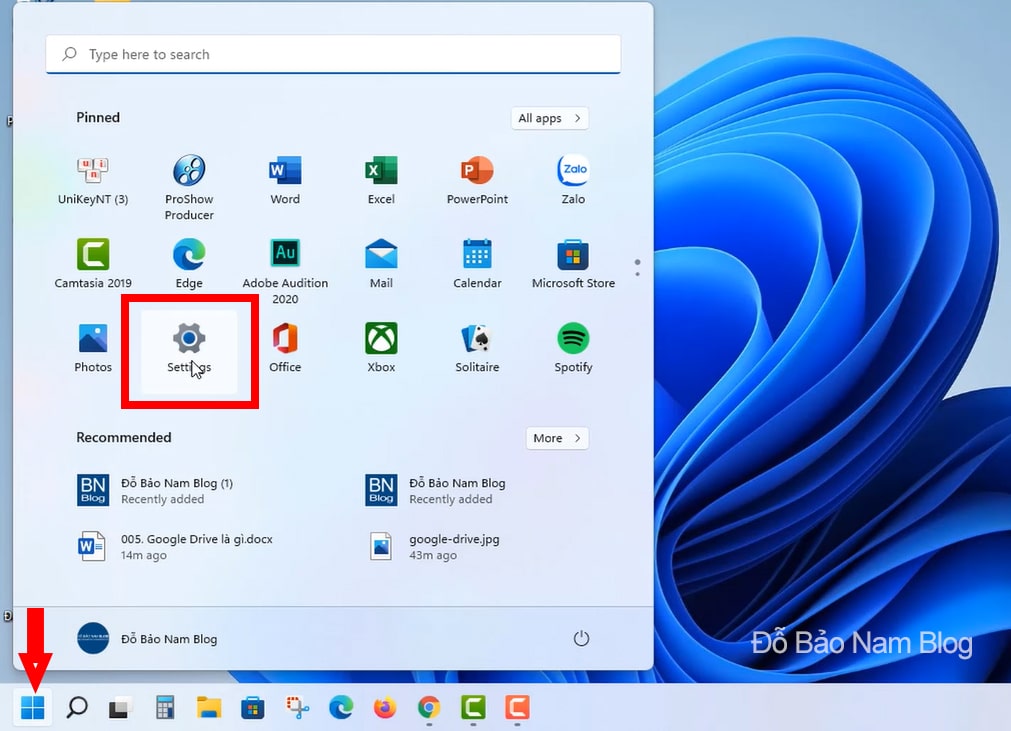
Task: Open 005. Google Drive là gì.docx
Action: [175, 547]
